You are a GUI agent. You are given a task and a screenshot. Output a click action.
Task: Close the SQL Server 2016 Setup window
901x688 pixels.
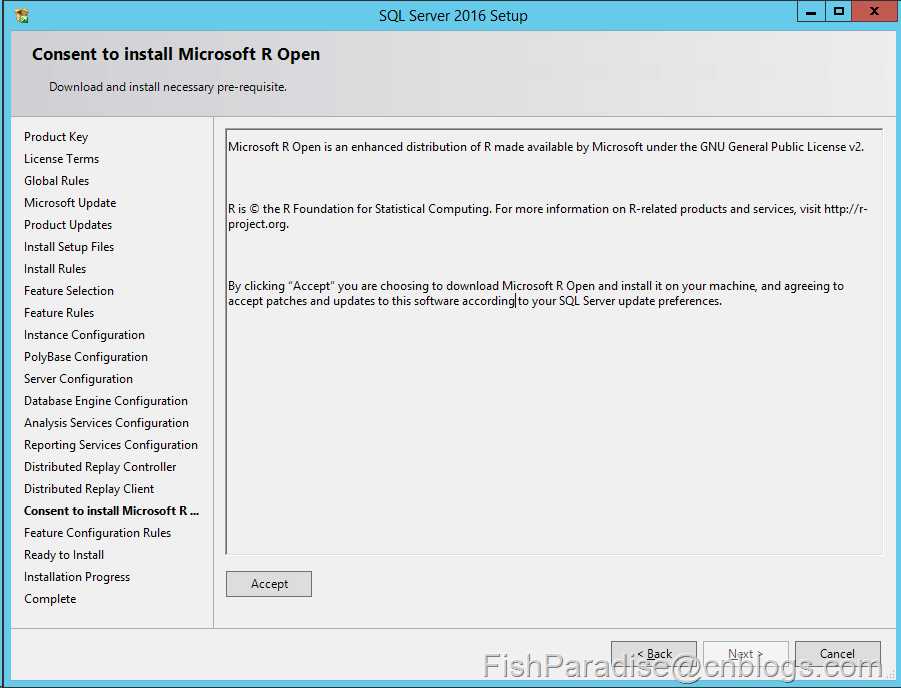tap(875, 11)
